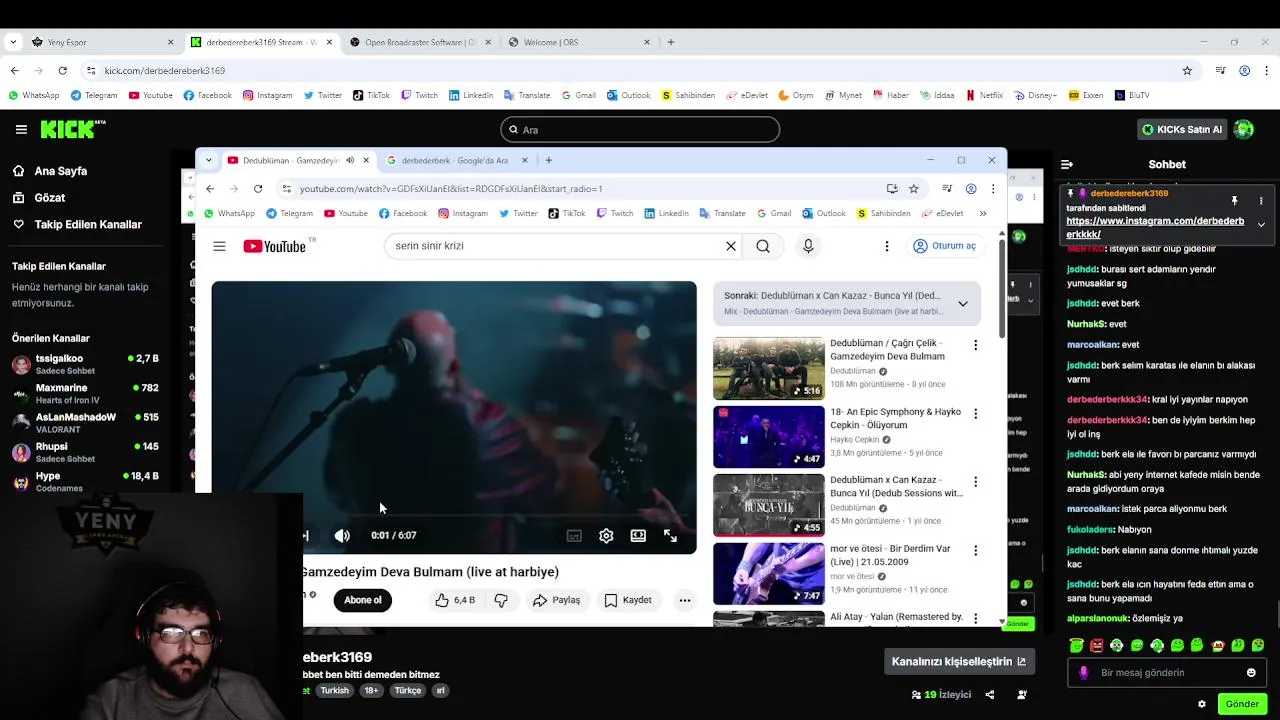Open options for Ölüyorum video
This screenshot has height=720, width=1280.
(975, 413)
